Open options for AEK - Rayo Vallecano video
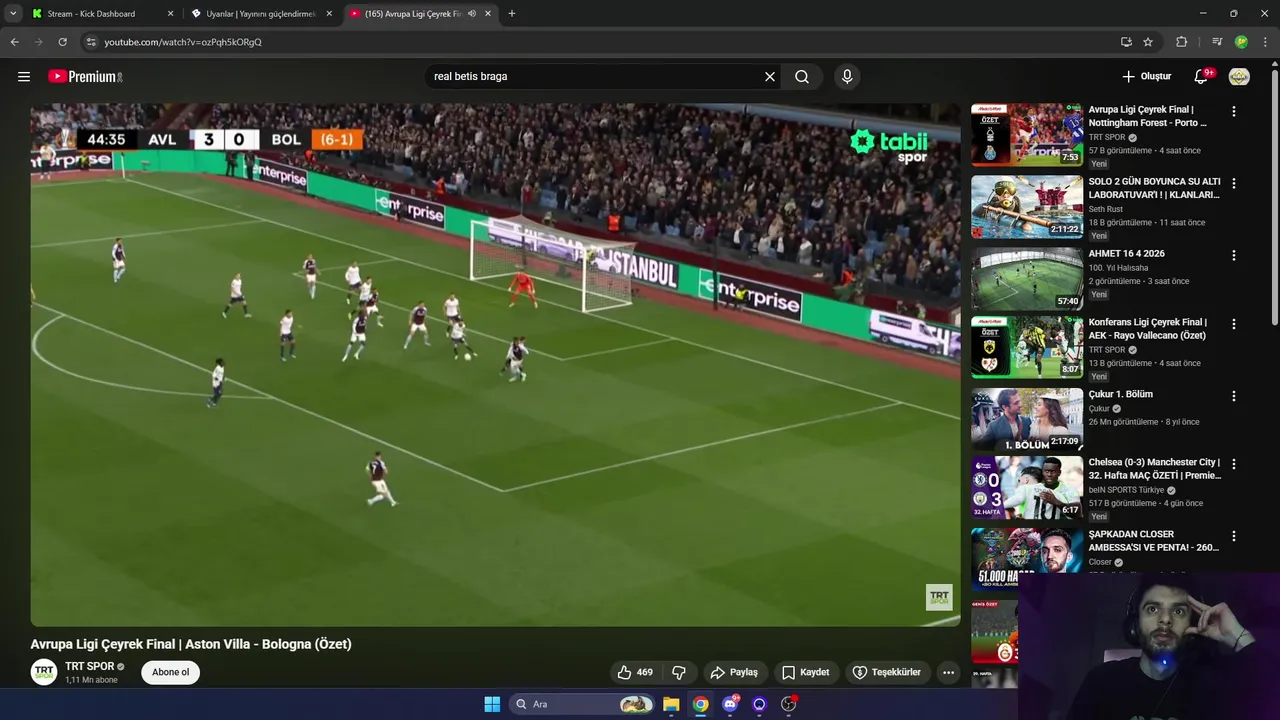Image resolution: width=1280 pixels, height=720 pixels. [1233, 325]
